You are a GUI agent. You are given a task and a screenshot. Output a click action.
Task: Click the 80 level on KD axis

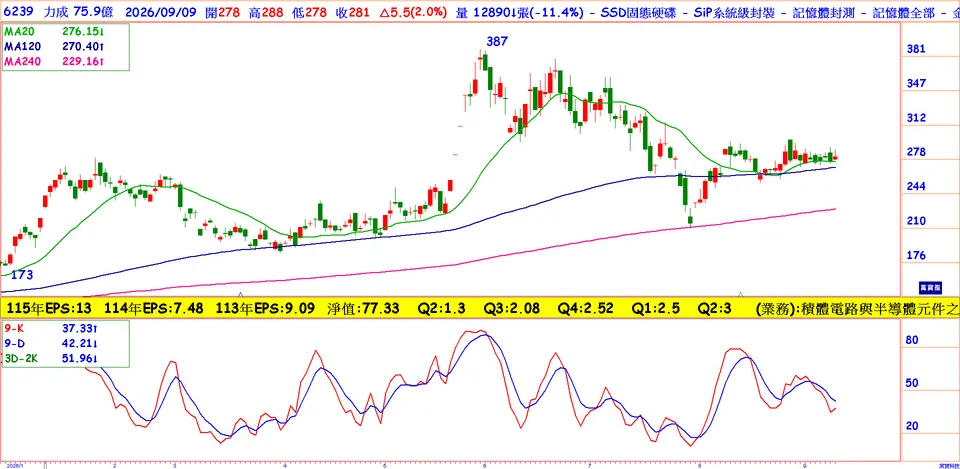click(912, 340)
